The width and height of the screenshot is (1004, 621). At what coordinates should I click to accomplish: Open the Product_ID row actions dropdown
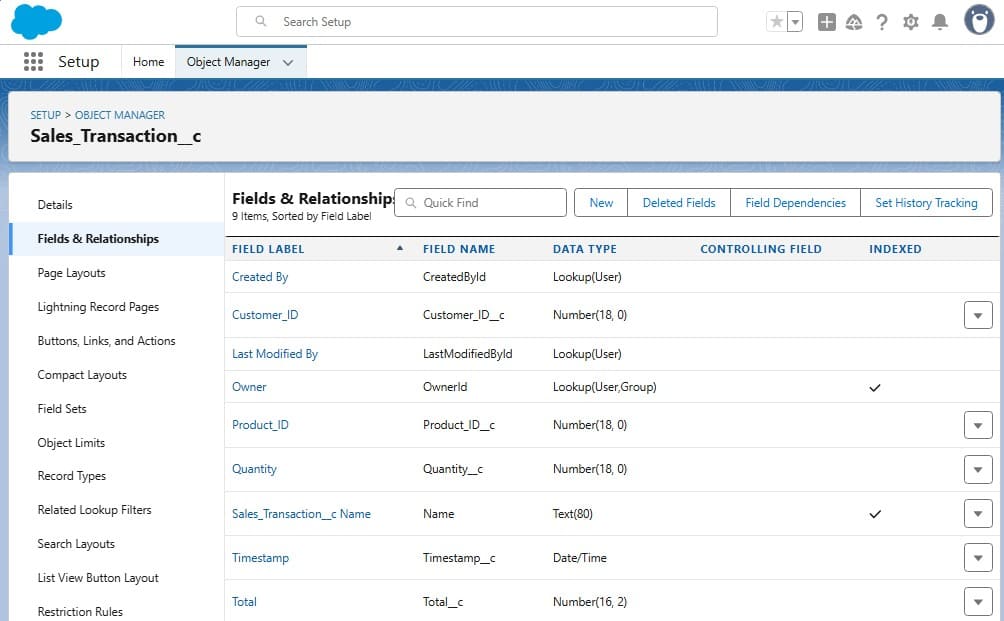[978, 425]
